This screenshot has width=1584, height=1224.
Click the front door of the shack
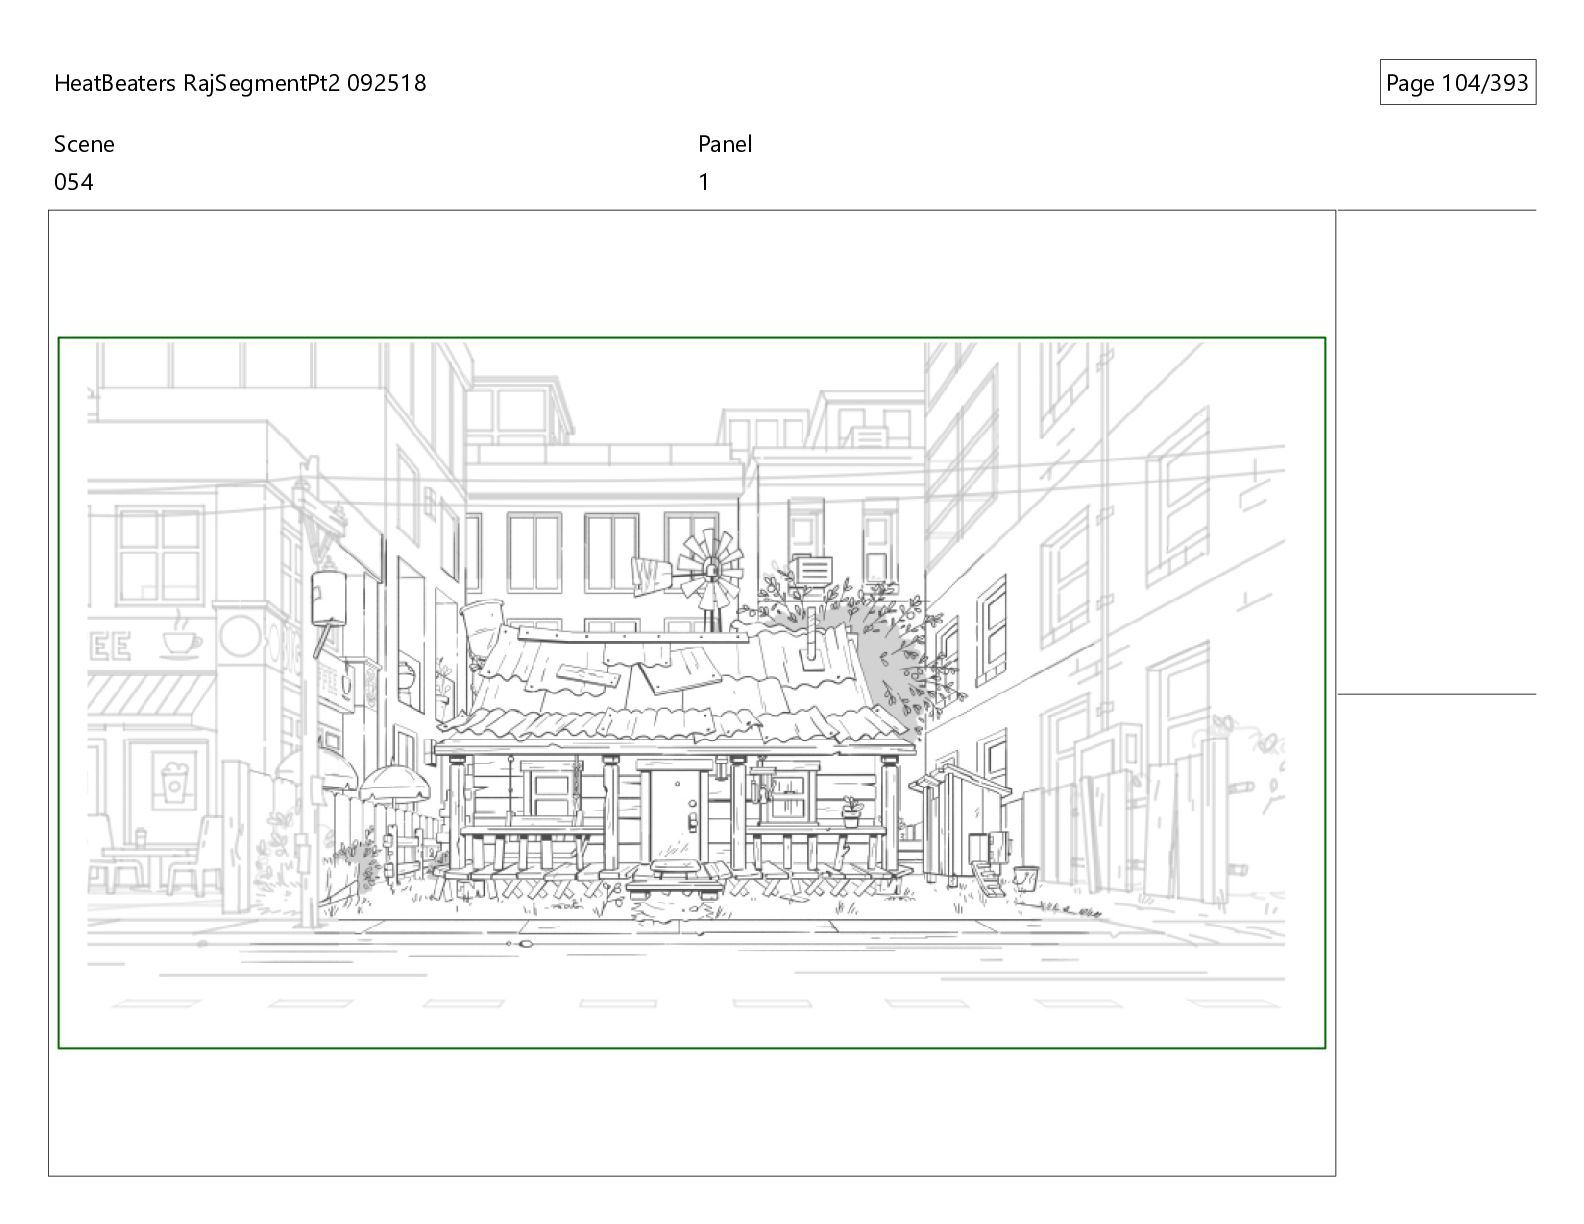click(x=678, y=811)
